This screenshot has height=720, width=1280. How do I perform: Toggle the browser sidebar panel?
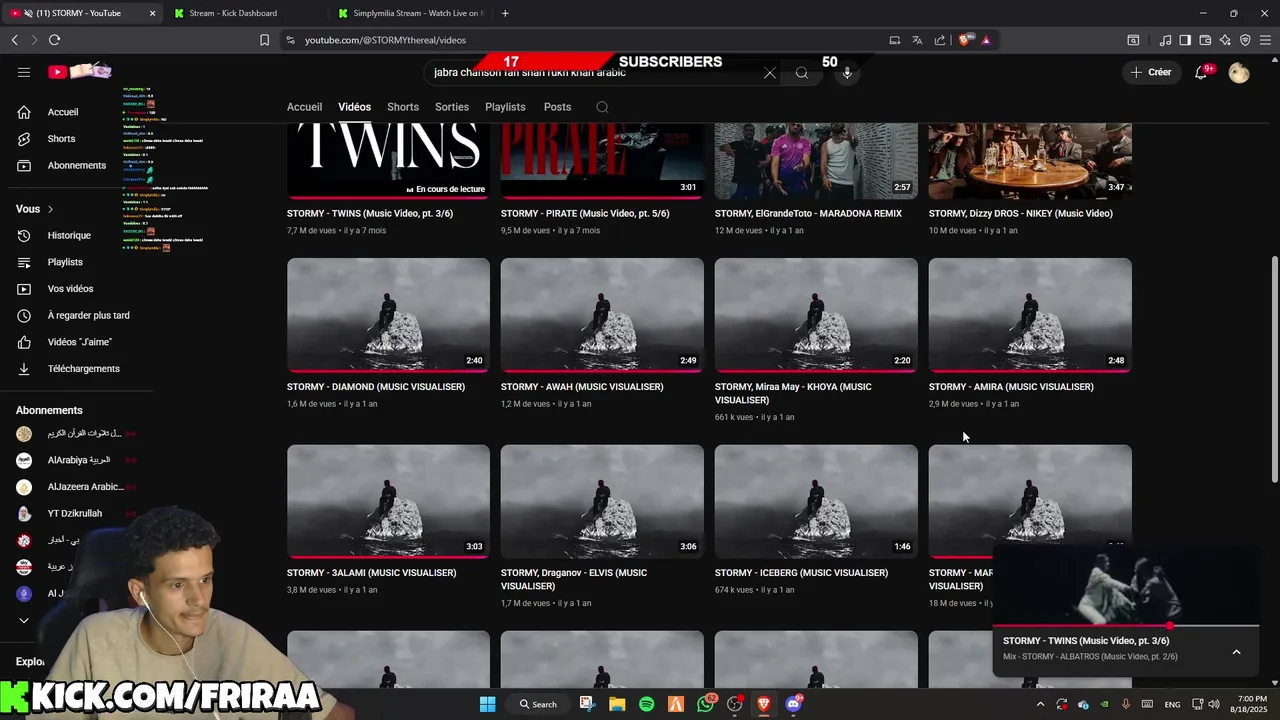(1185, 40)
